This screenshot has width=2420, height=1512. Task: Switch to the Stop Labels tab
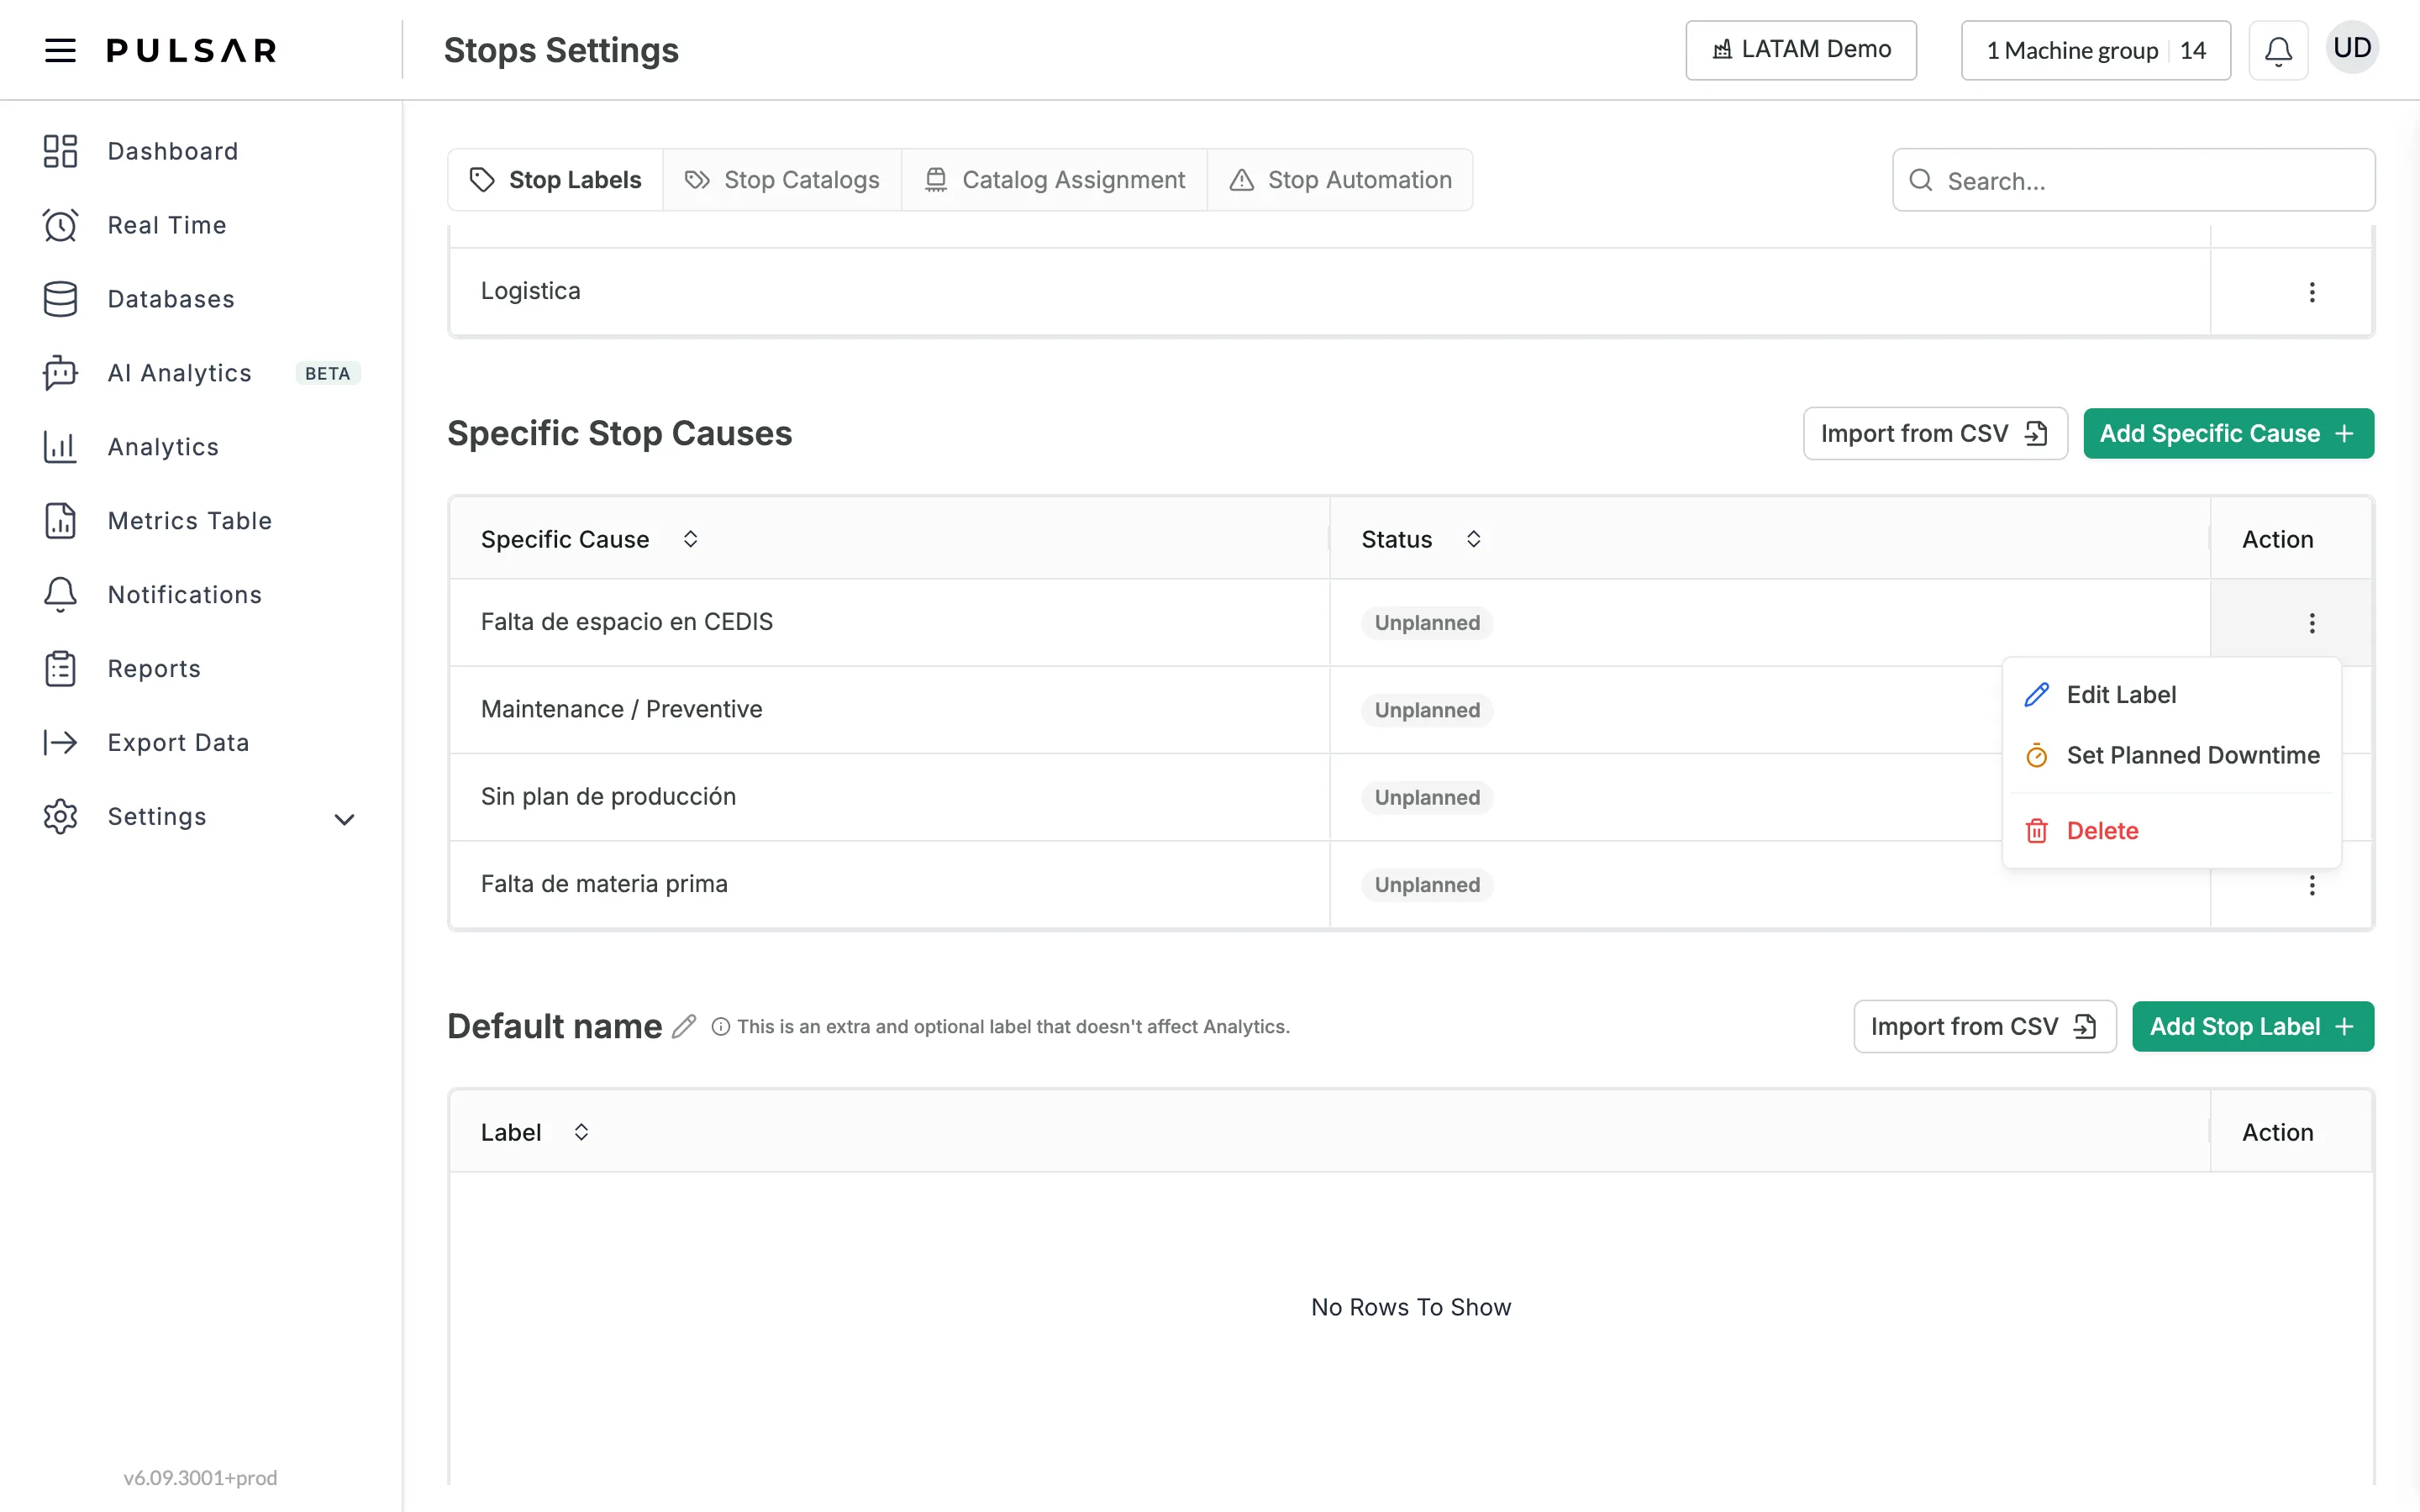(556, 180)
